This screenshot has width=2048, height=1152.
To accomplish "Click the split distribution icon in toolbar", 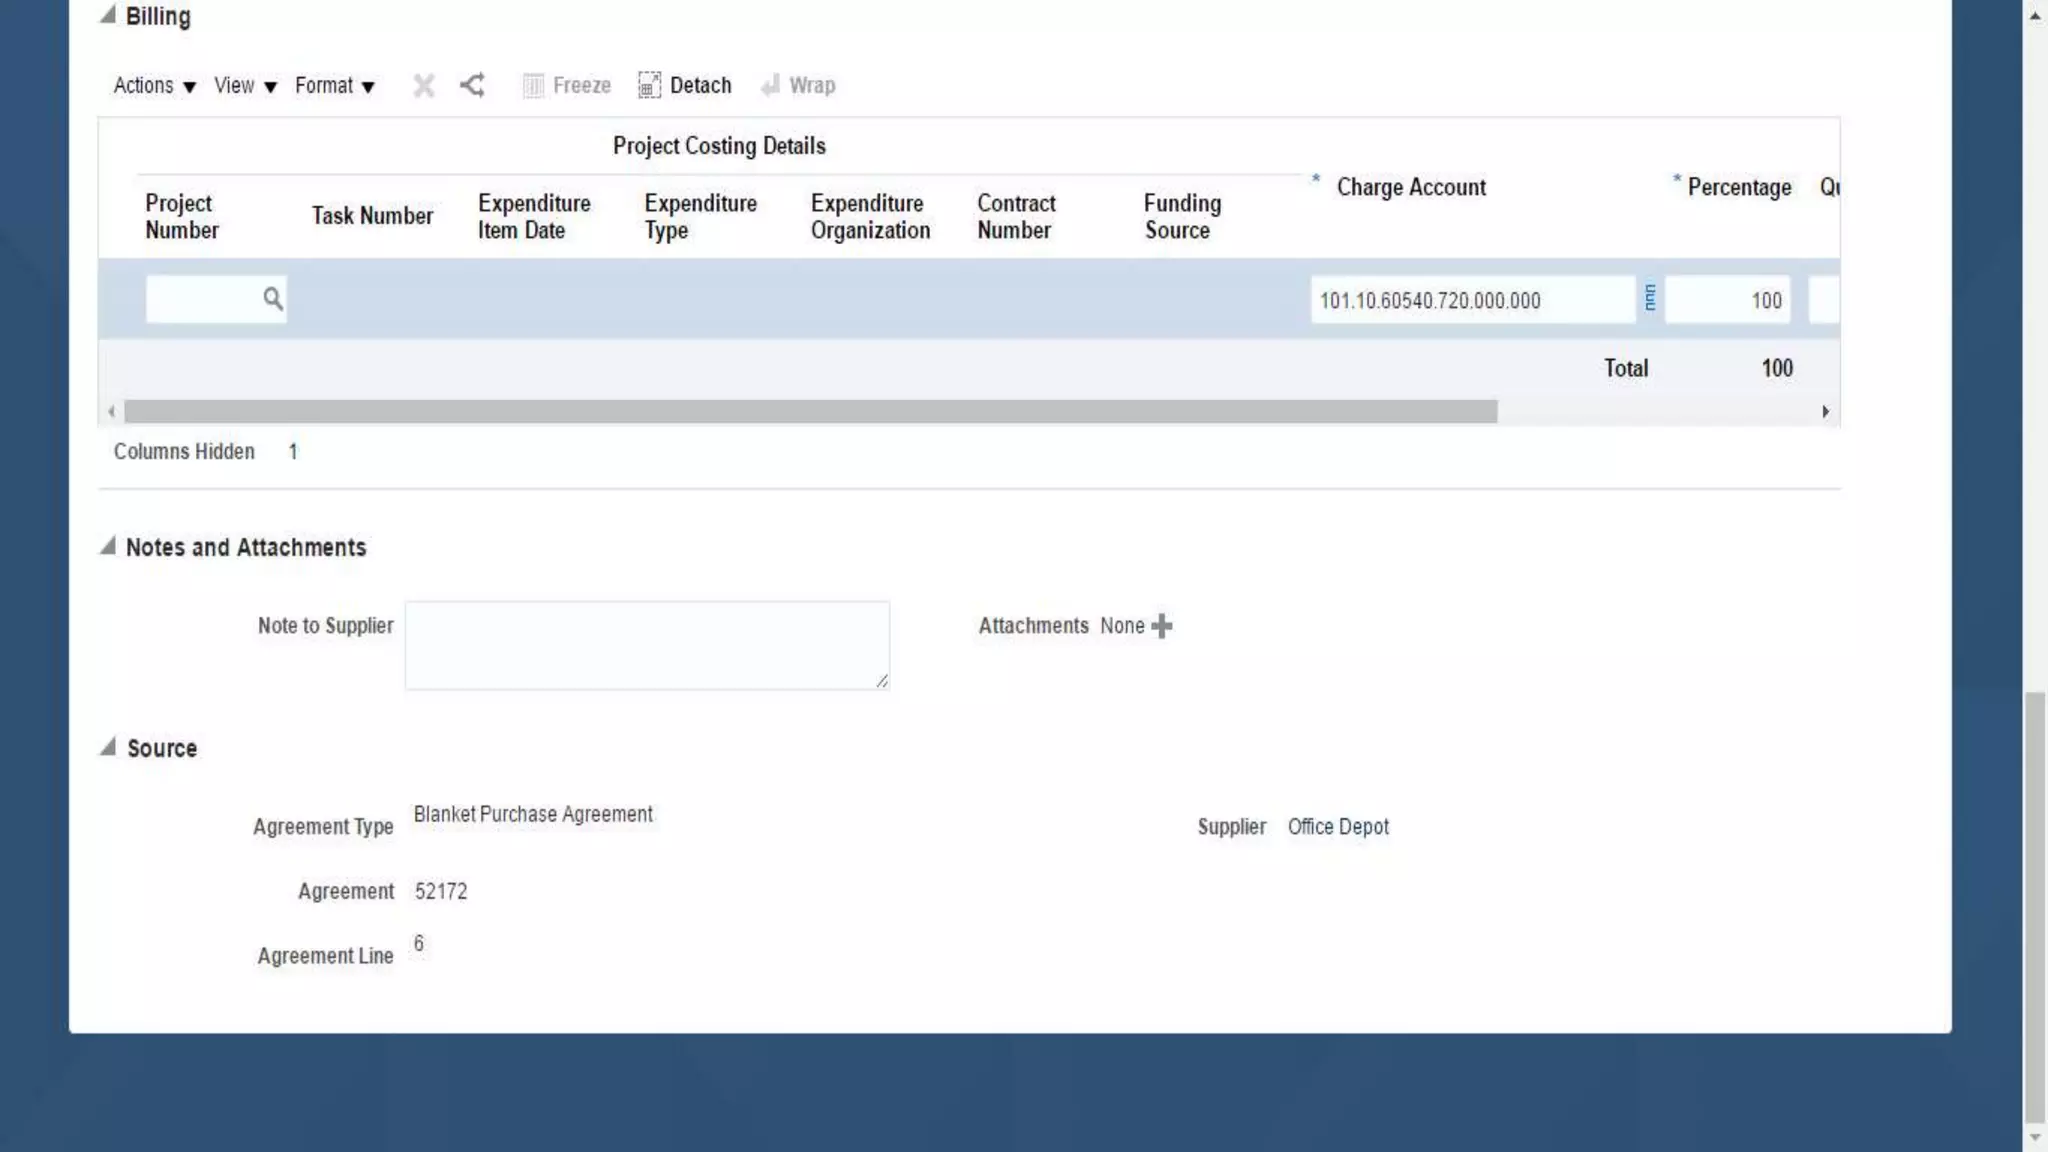I will tap(472, 86).
